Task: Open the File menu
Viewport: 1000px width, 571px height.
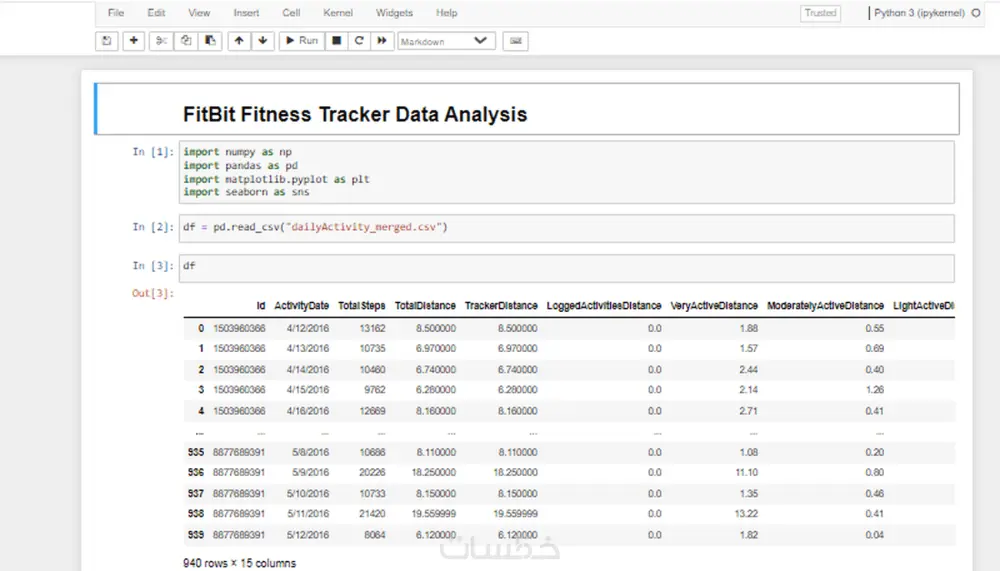Action: [116, 13]
